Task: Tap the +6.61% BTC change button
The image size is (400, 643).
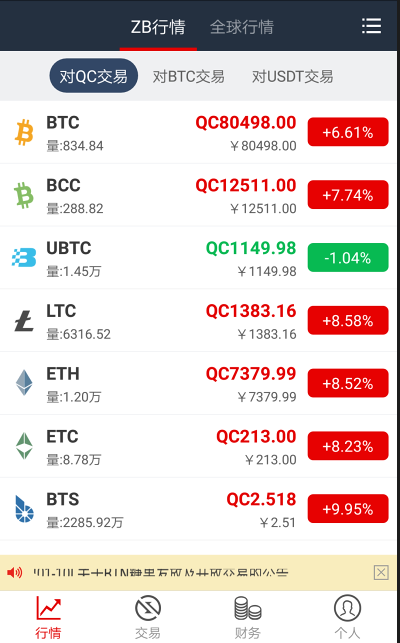Action: [x=348, y=132]
